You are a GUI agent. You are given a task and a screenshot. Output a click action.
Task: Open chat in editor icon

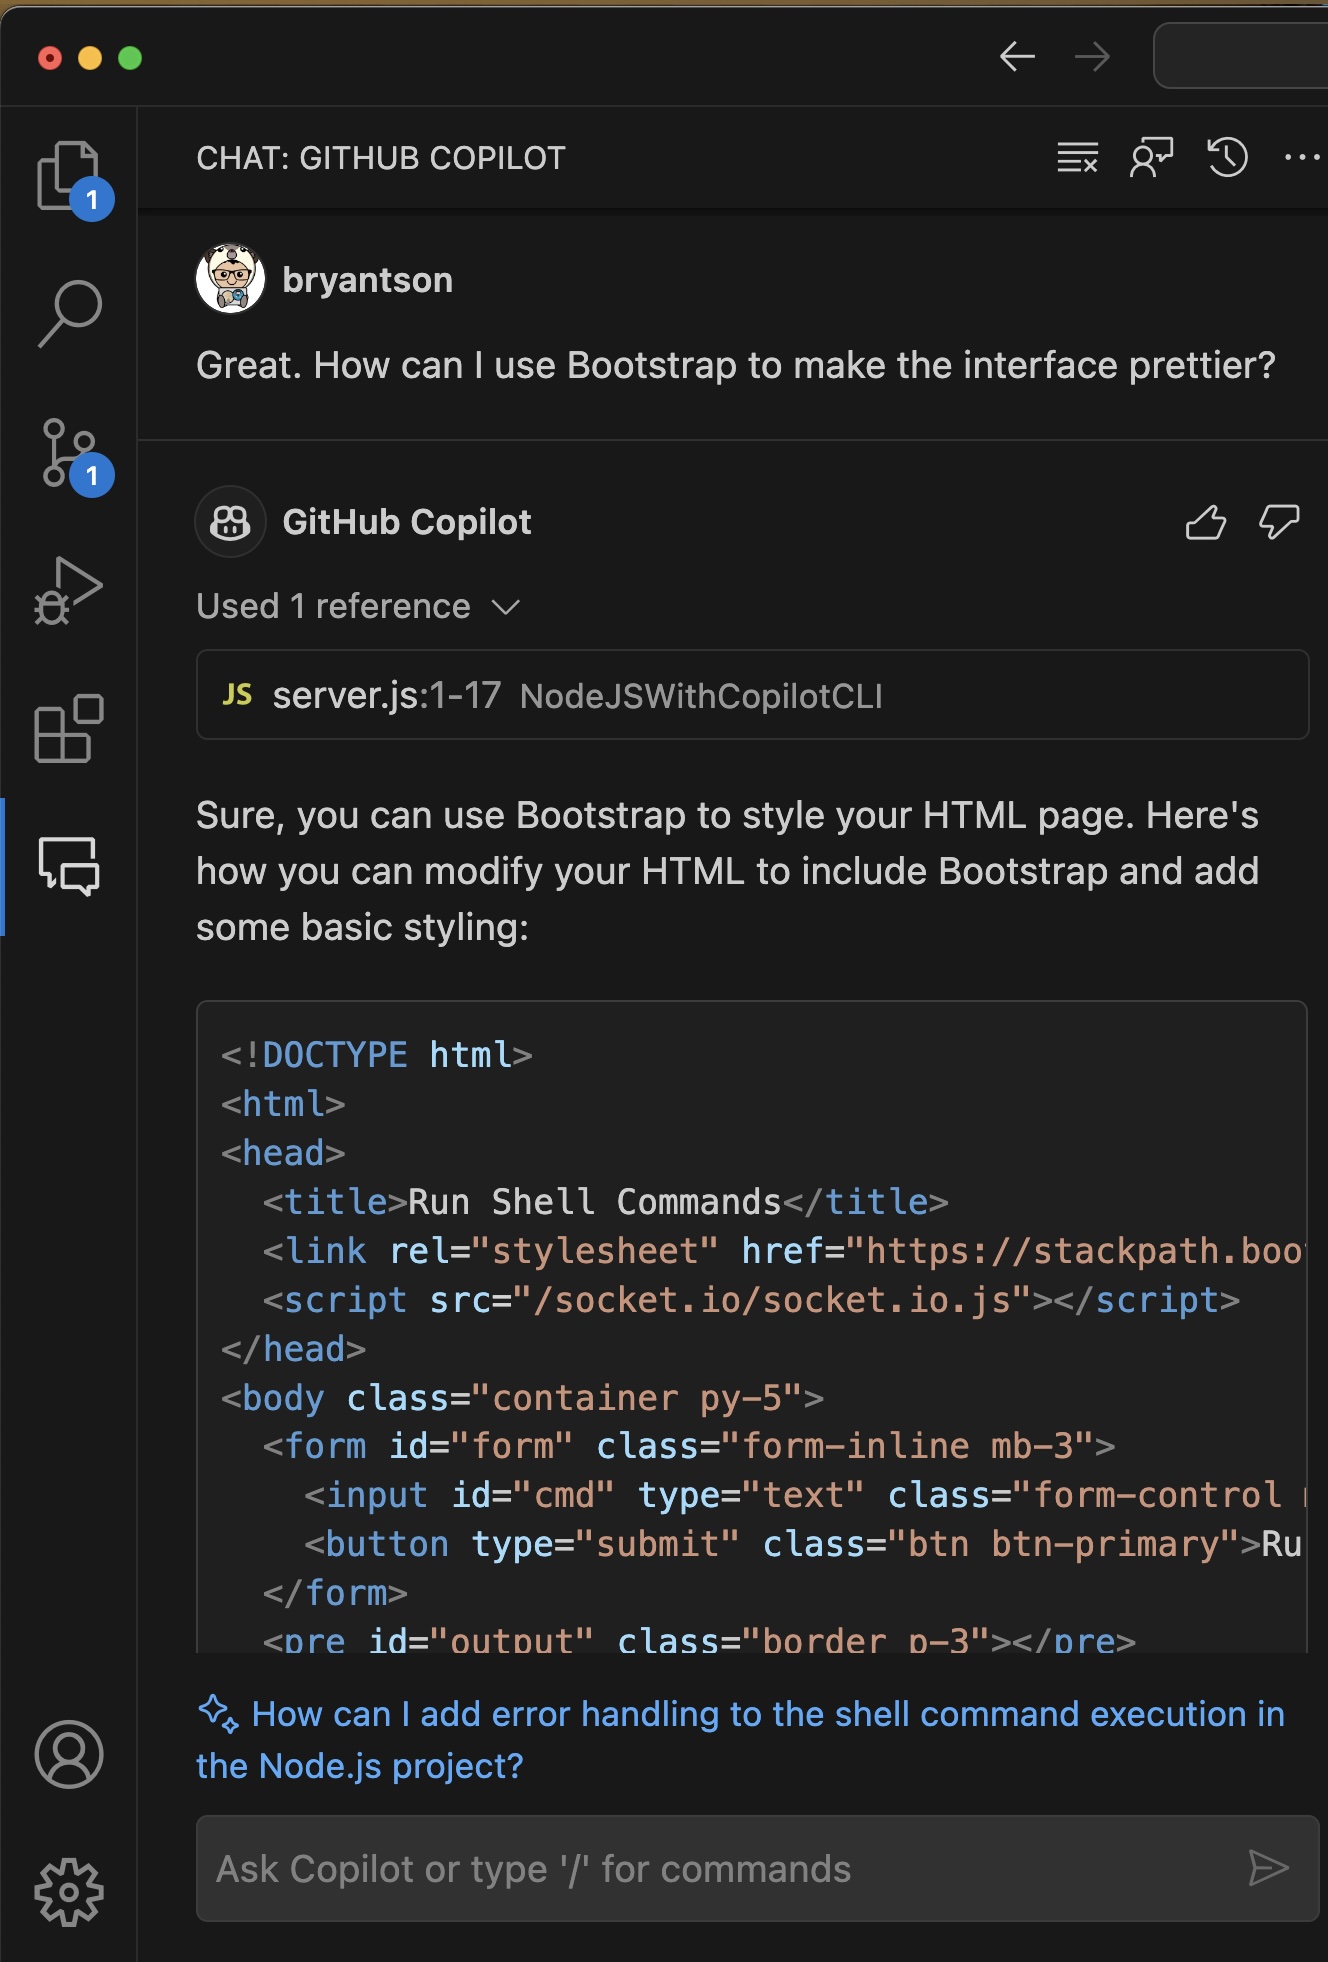[1152, 157]
